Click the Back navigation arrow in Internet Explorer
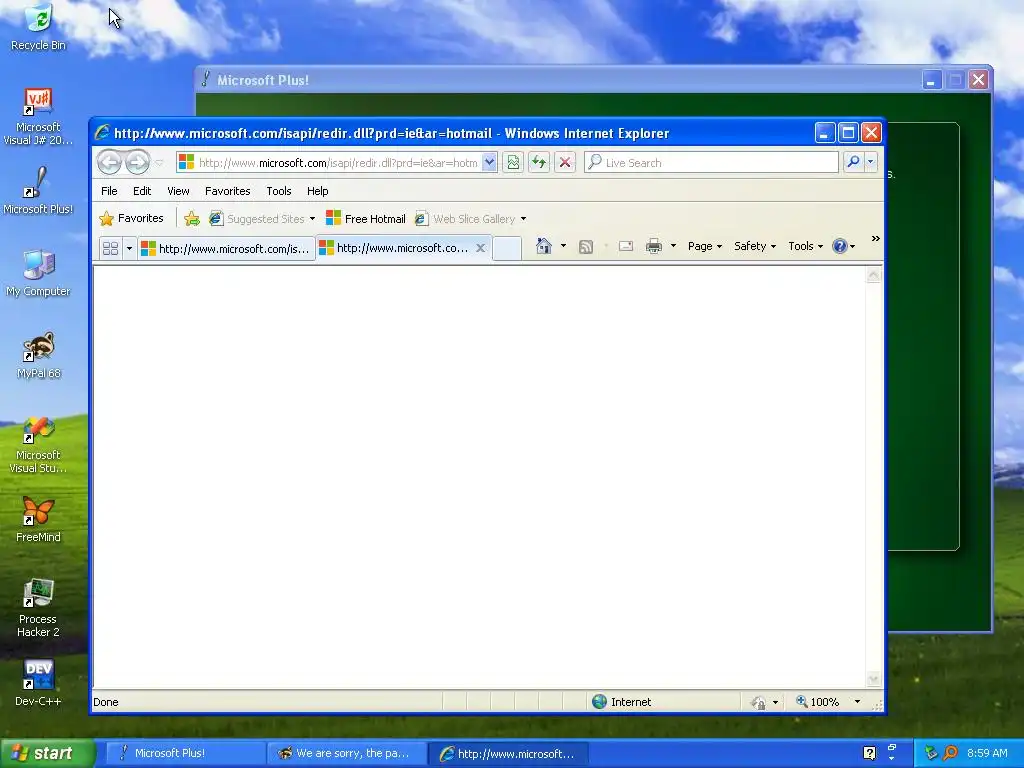 (x=109, y=162)
